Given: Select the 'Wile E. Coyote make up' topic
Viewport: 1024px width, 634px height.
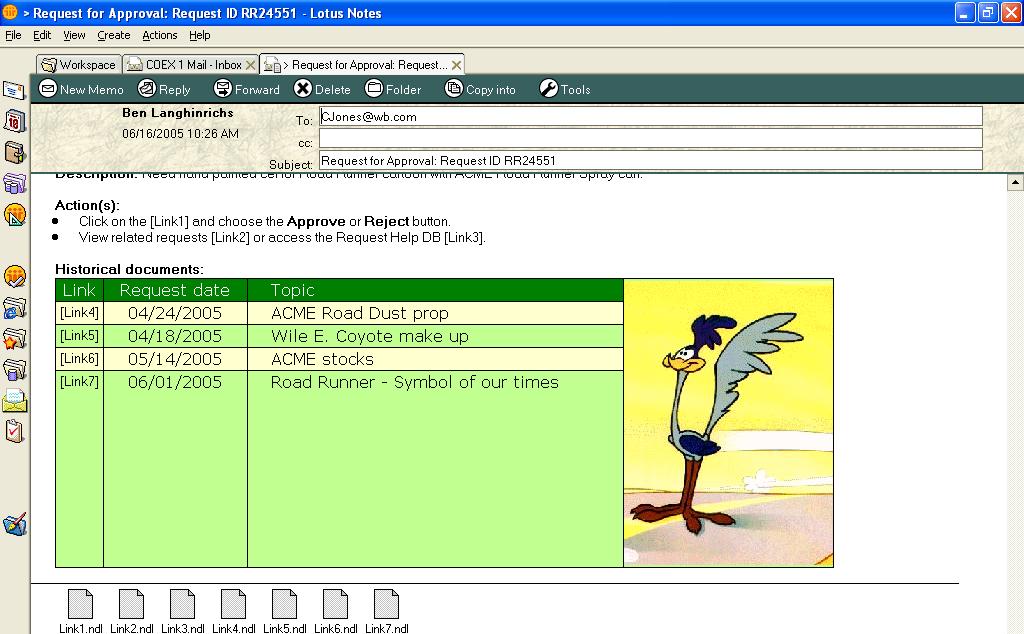Looking at the screenshot, I should pos(370,336).
